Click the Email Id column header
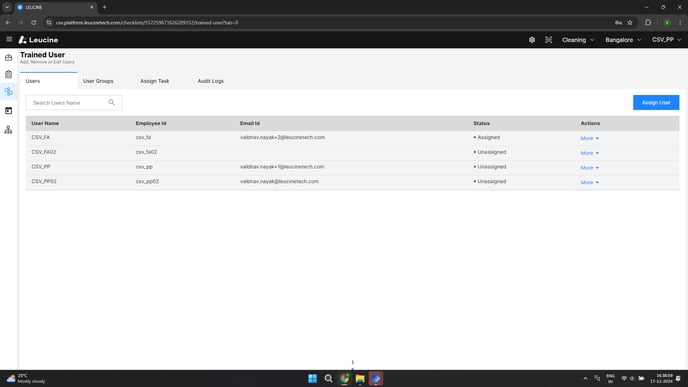 (250, 123)
